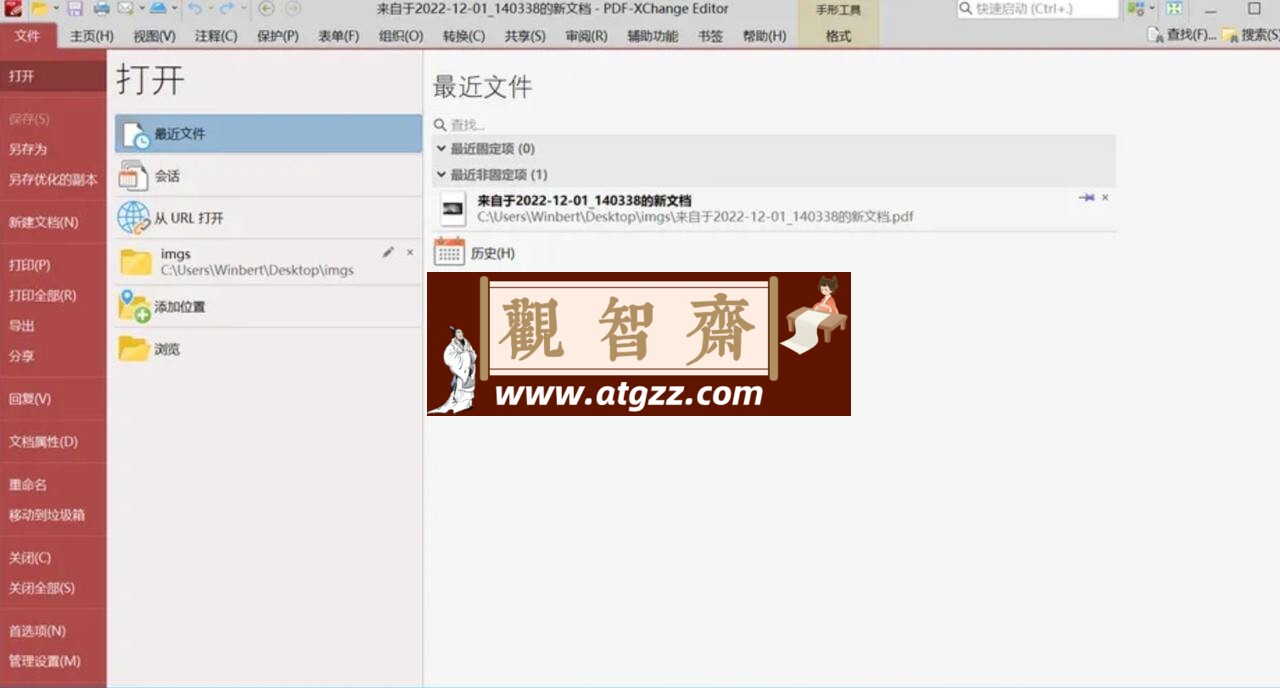1280x688 pixels.
Task: Open the 转换(C) ribbon tab
Action: (x=463, y=36)
